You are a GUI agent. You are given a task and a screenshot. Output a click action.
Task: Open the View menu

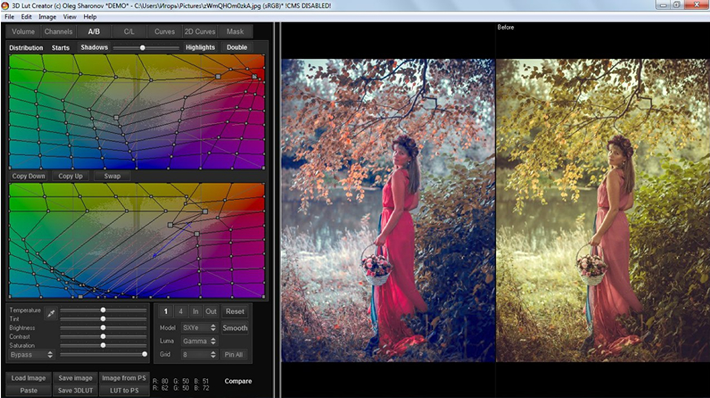(69, 17)
